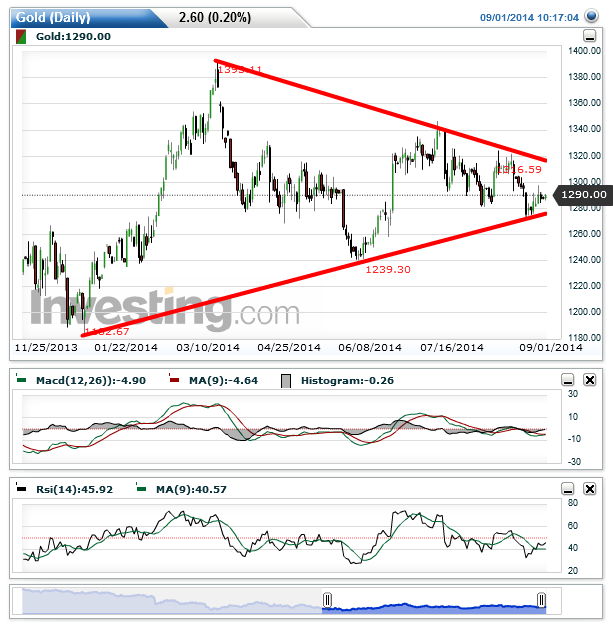Click the MA(9):40.57 label
Viewport: 613px width, 627px height.
pyautogui.click(x=191, y=489)
